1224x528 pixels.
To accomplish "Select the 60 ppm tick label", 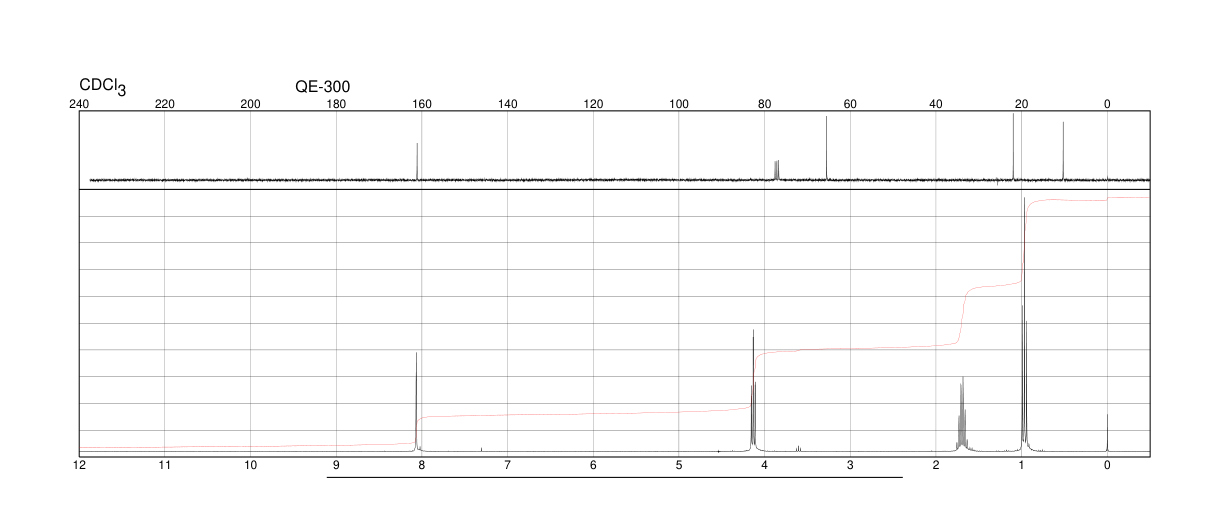I will click(x=850, y=104).
